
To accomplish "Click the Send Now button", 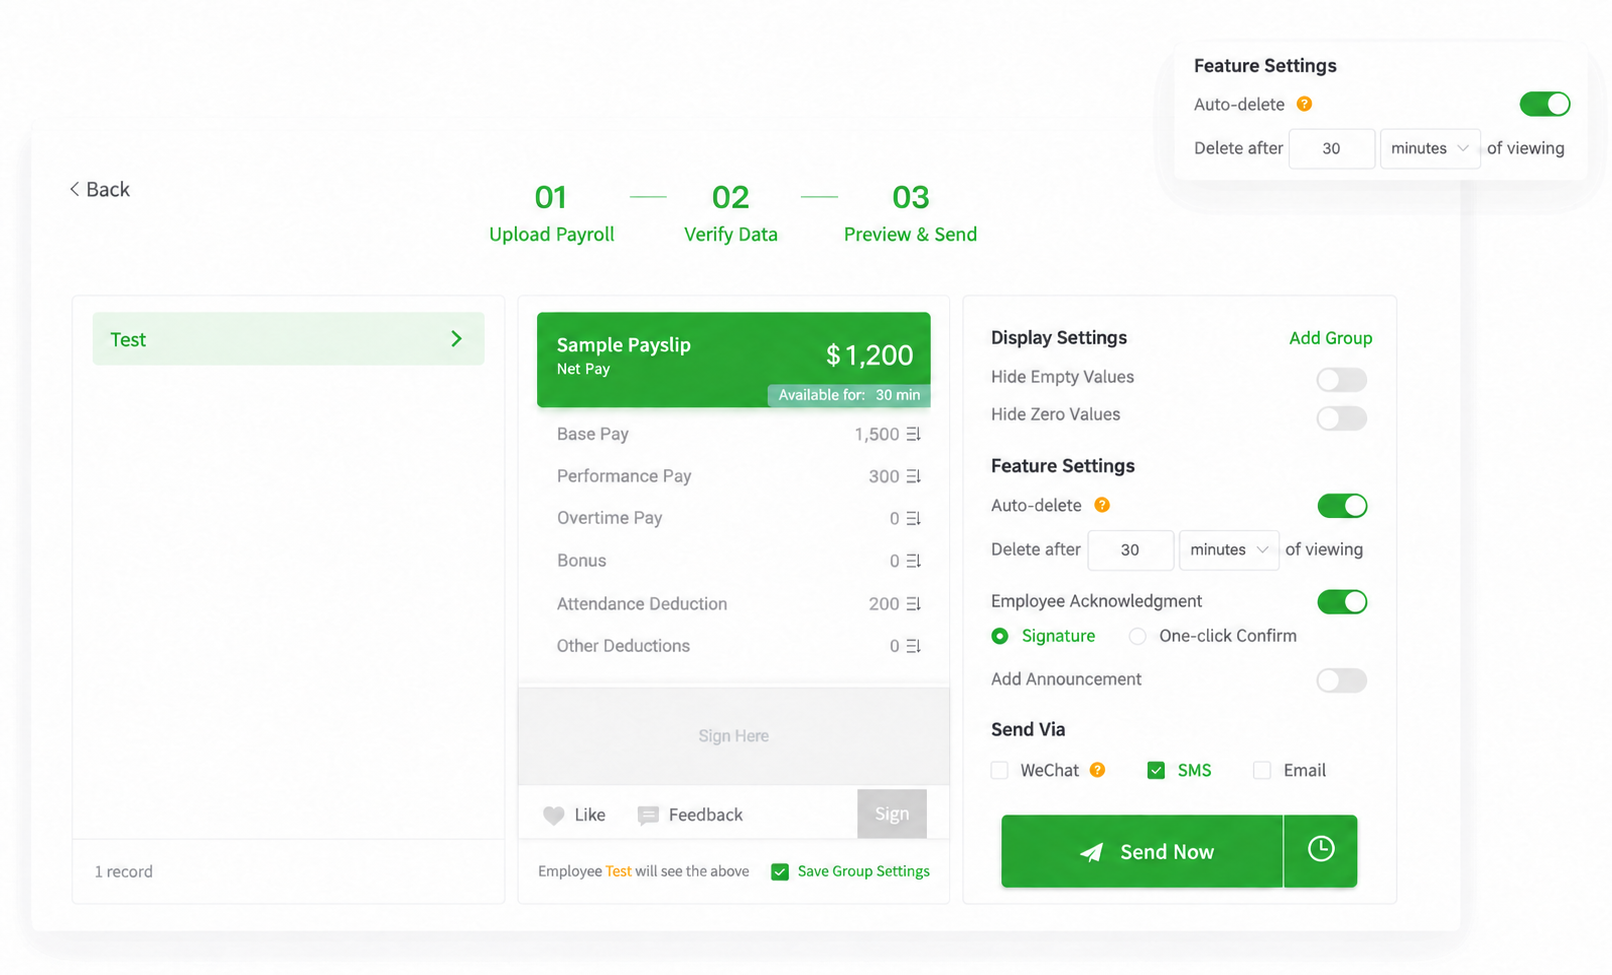I will pyautogui.click(x=1142, y=851).
